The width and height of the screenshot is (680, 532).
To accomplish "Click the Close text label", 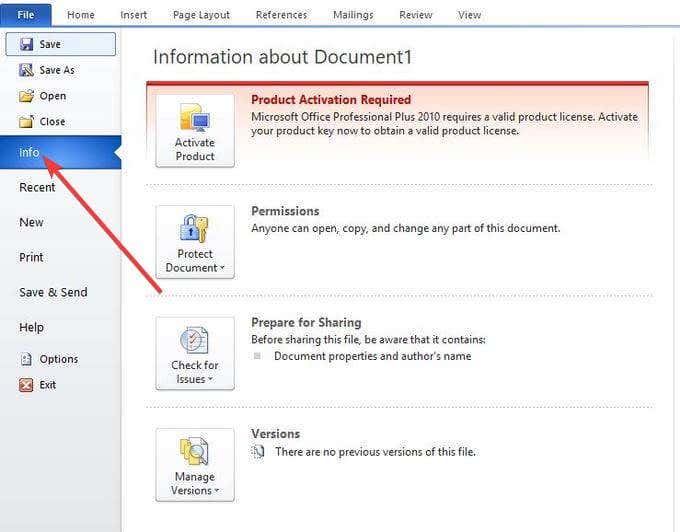I will coord(52,121).
